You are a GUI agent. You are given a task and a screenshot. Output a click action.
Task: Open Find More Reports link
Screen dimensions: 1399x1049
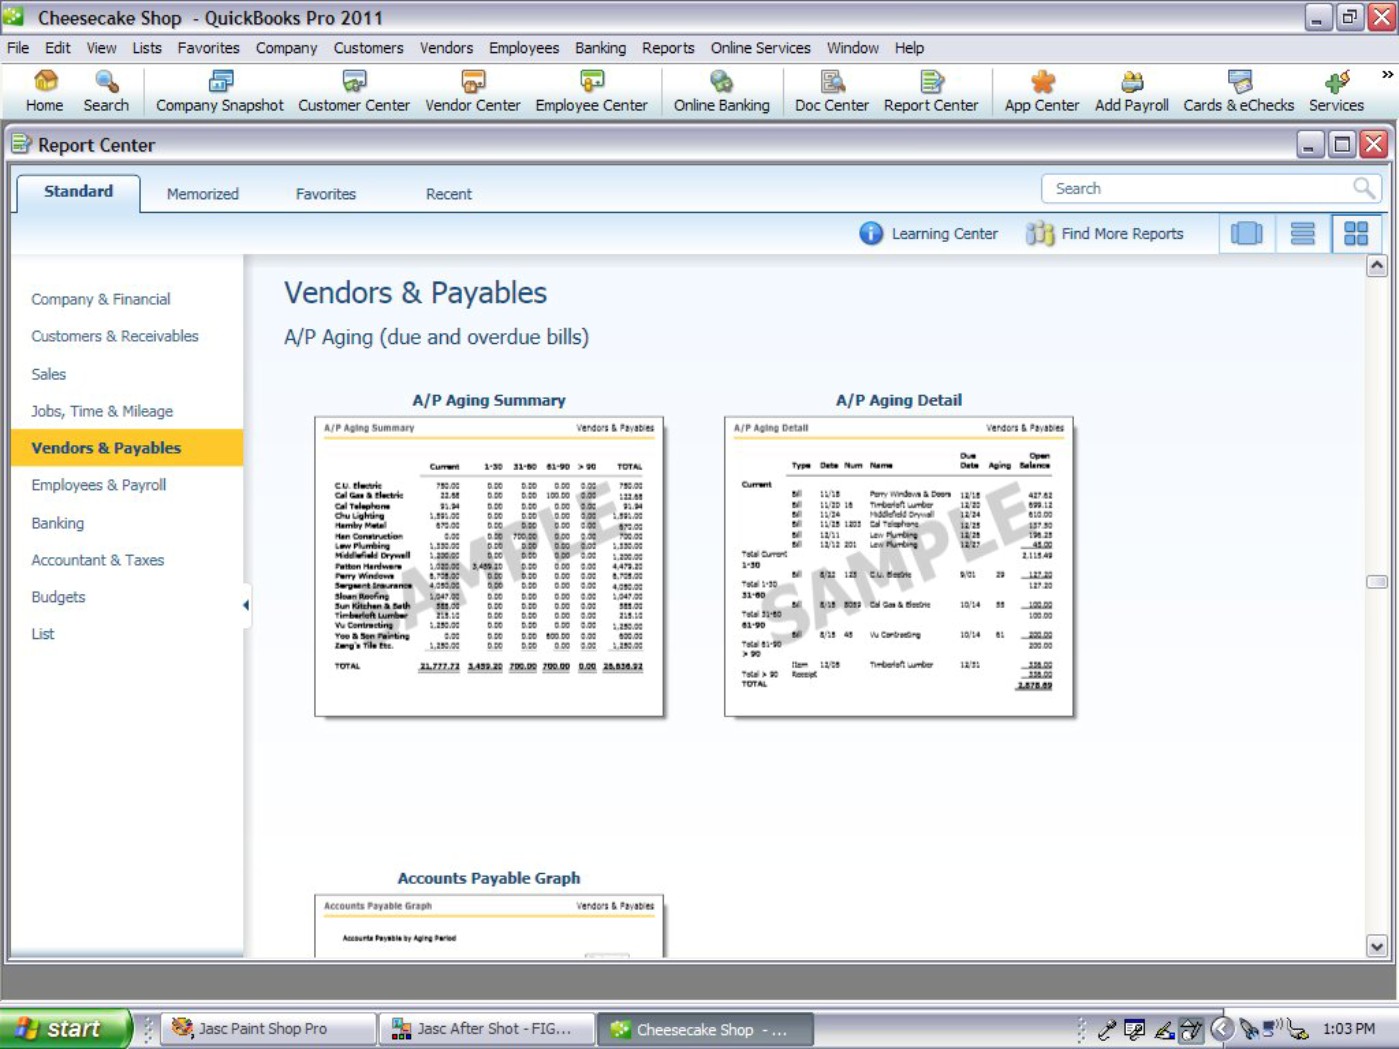[1122, 233]
